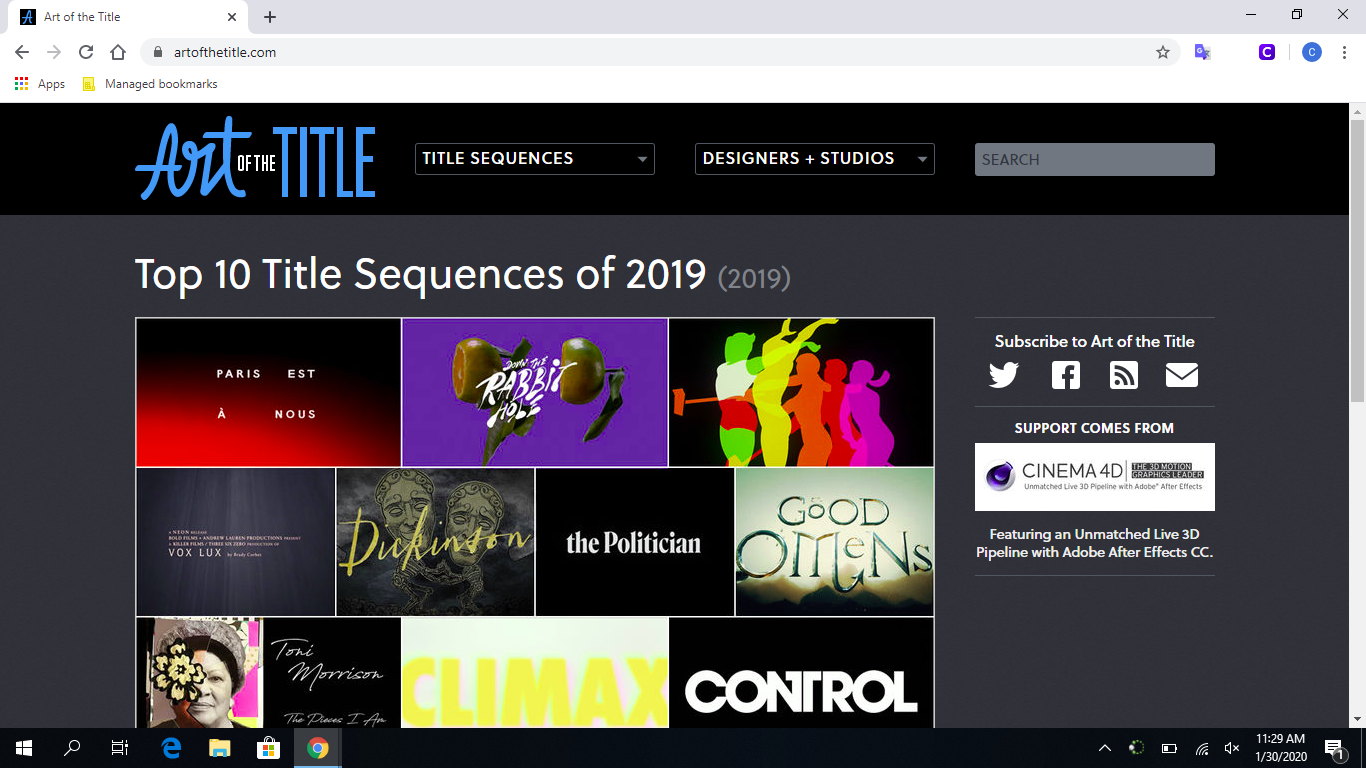Click the taskbar clock showing 11:29 AM
The image size is (1366, 768).
(x=1279, y=748)
